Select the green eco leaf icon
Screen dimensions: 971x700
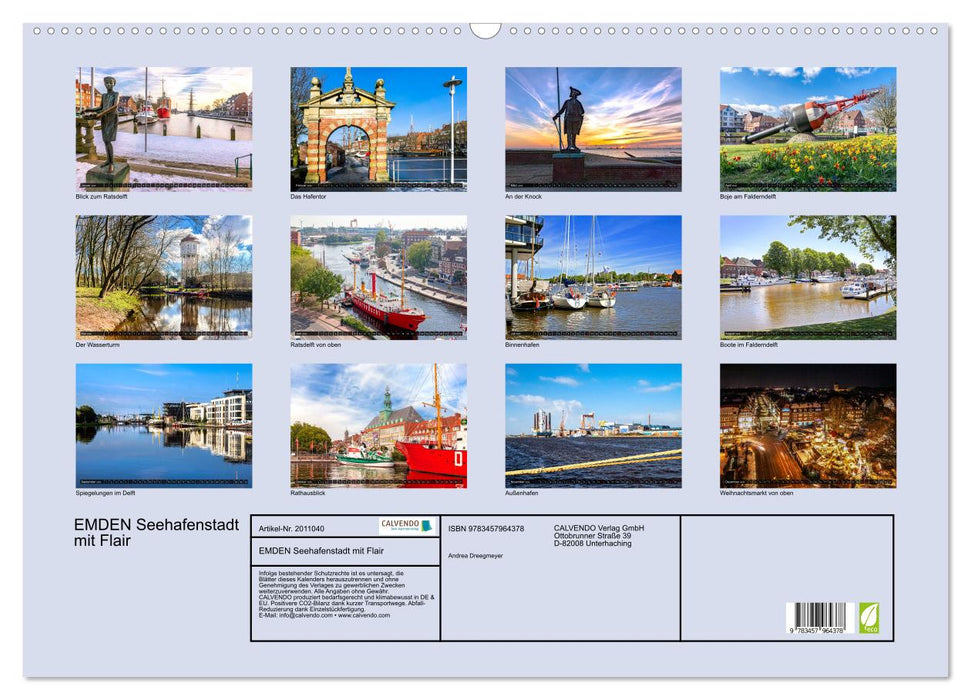pos(870,616)
